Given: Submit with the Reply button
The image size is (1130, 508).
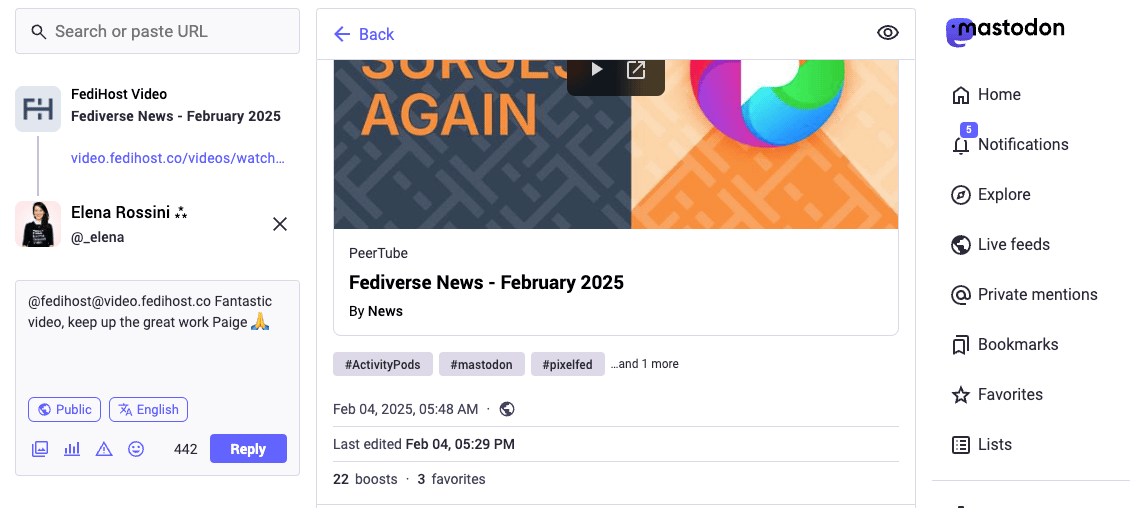Looking at the screenshot, I should pos(248,449).
